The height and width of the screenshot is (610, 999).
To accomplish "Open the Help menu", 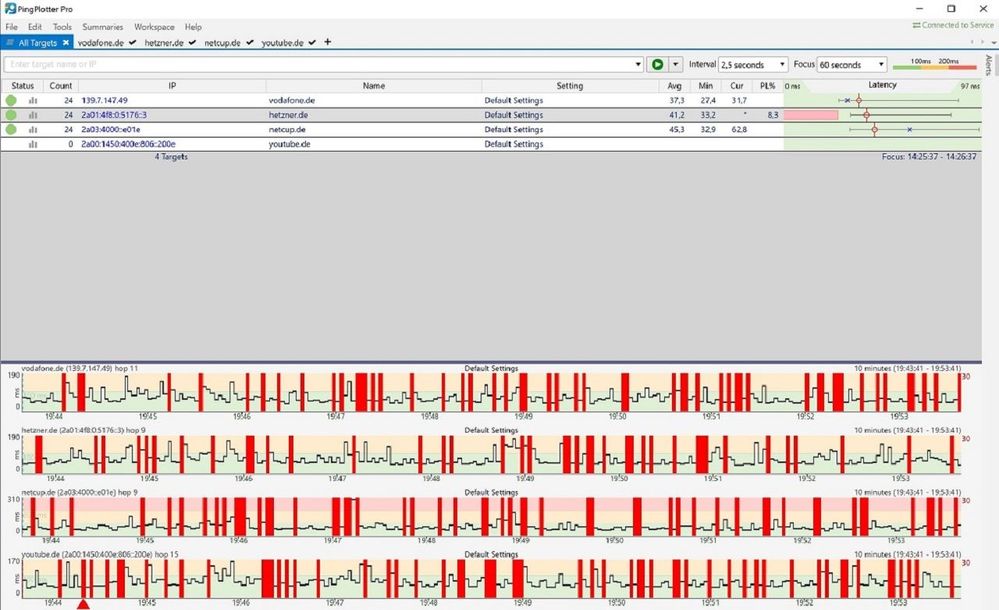I will 193,27.
